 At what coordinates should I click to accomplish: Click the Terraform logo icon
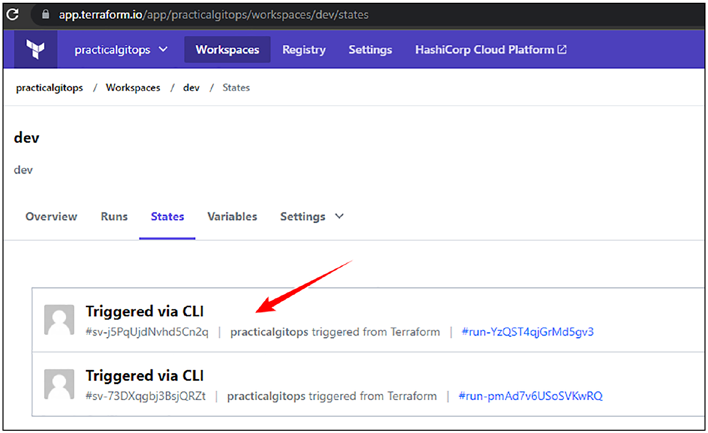click(x=35, y=49)
